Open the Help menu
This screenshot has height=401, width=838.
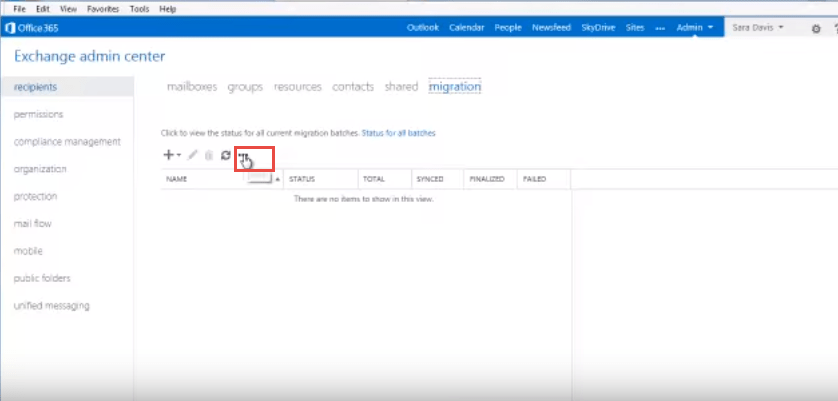(x=168, y=9)
